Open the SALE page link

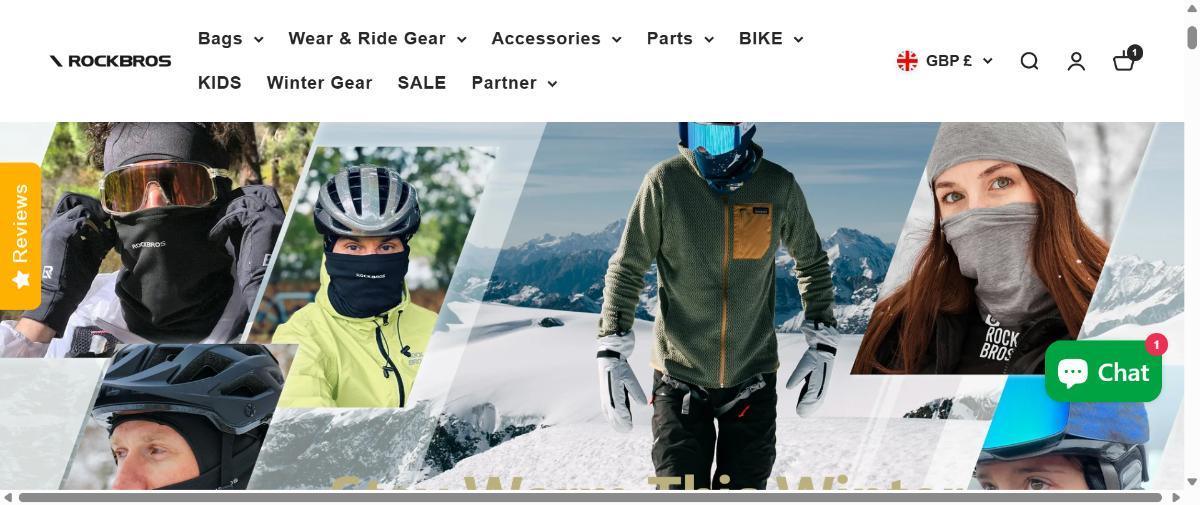pos(422,83)
